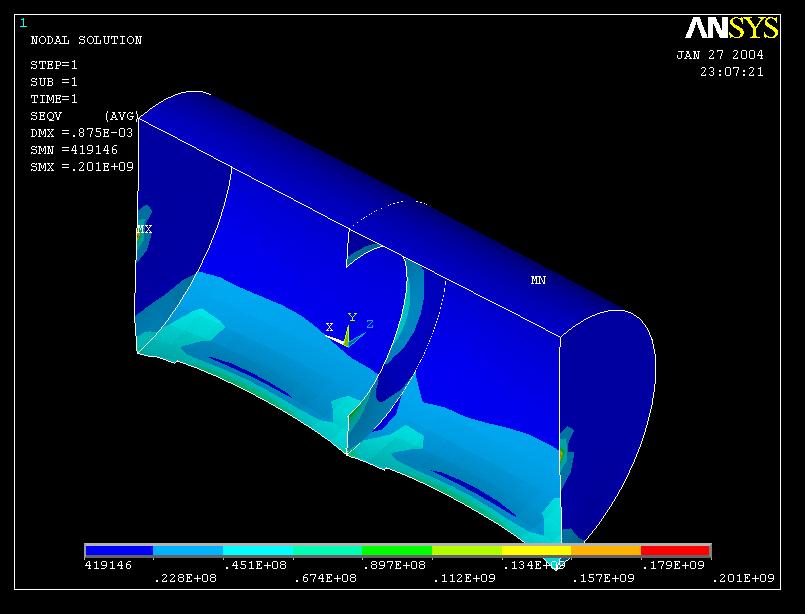
Task: Click the legend value '.157E+09'
Action: (x=603, y=579)
